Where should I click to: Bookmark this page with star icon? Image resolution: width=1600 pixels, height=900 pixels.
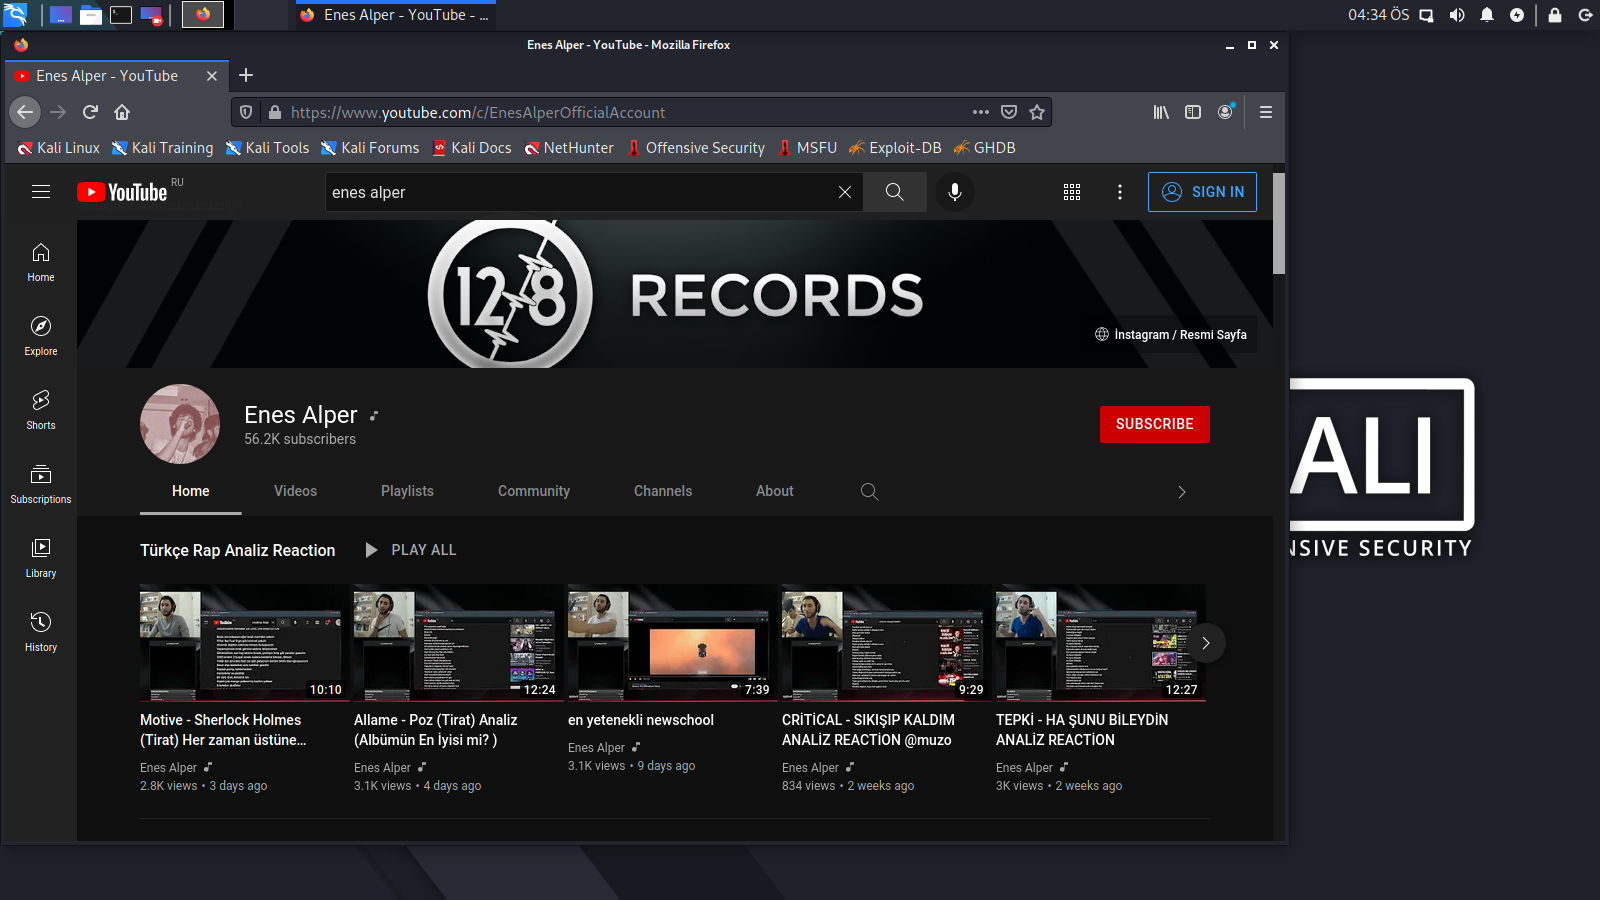1037,112
